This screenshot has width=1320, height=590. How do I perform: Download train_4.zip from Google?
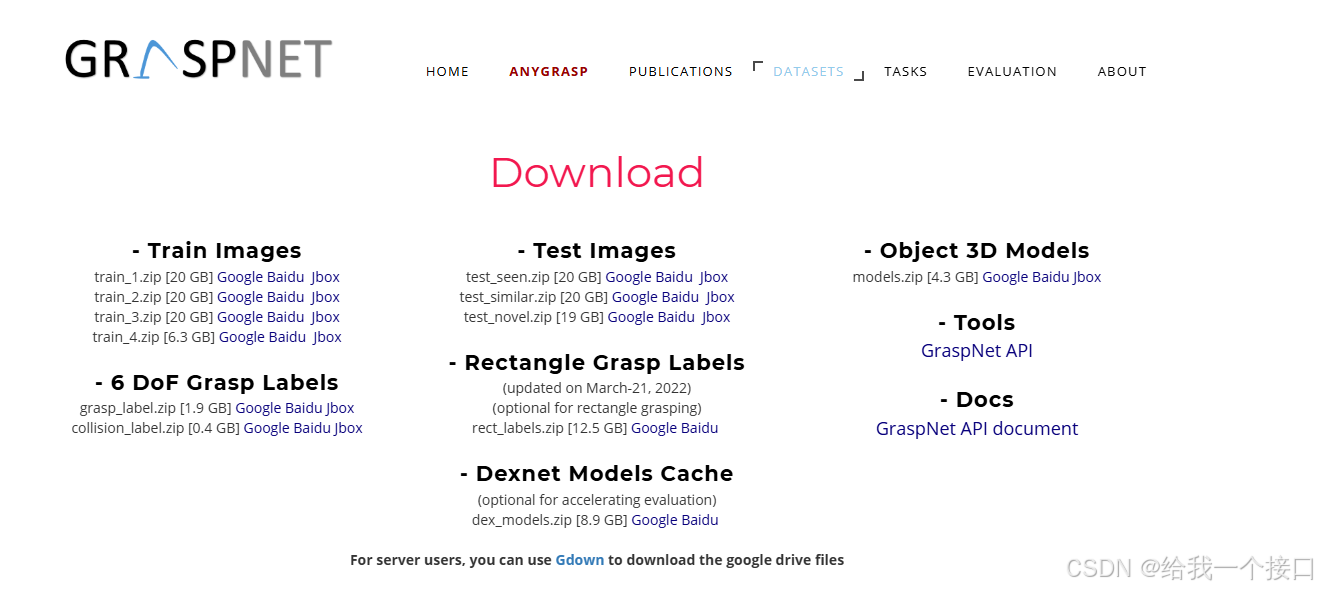tap(242, 337)
